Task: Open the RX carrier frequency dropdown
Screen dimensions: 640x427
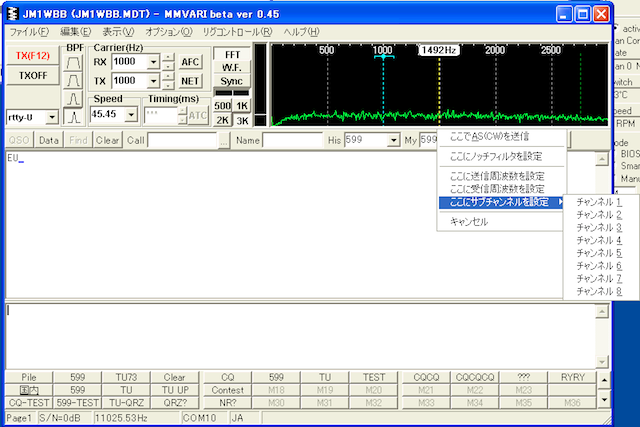Action: pos(153,62)
